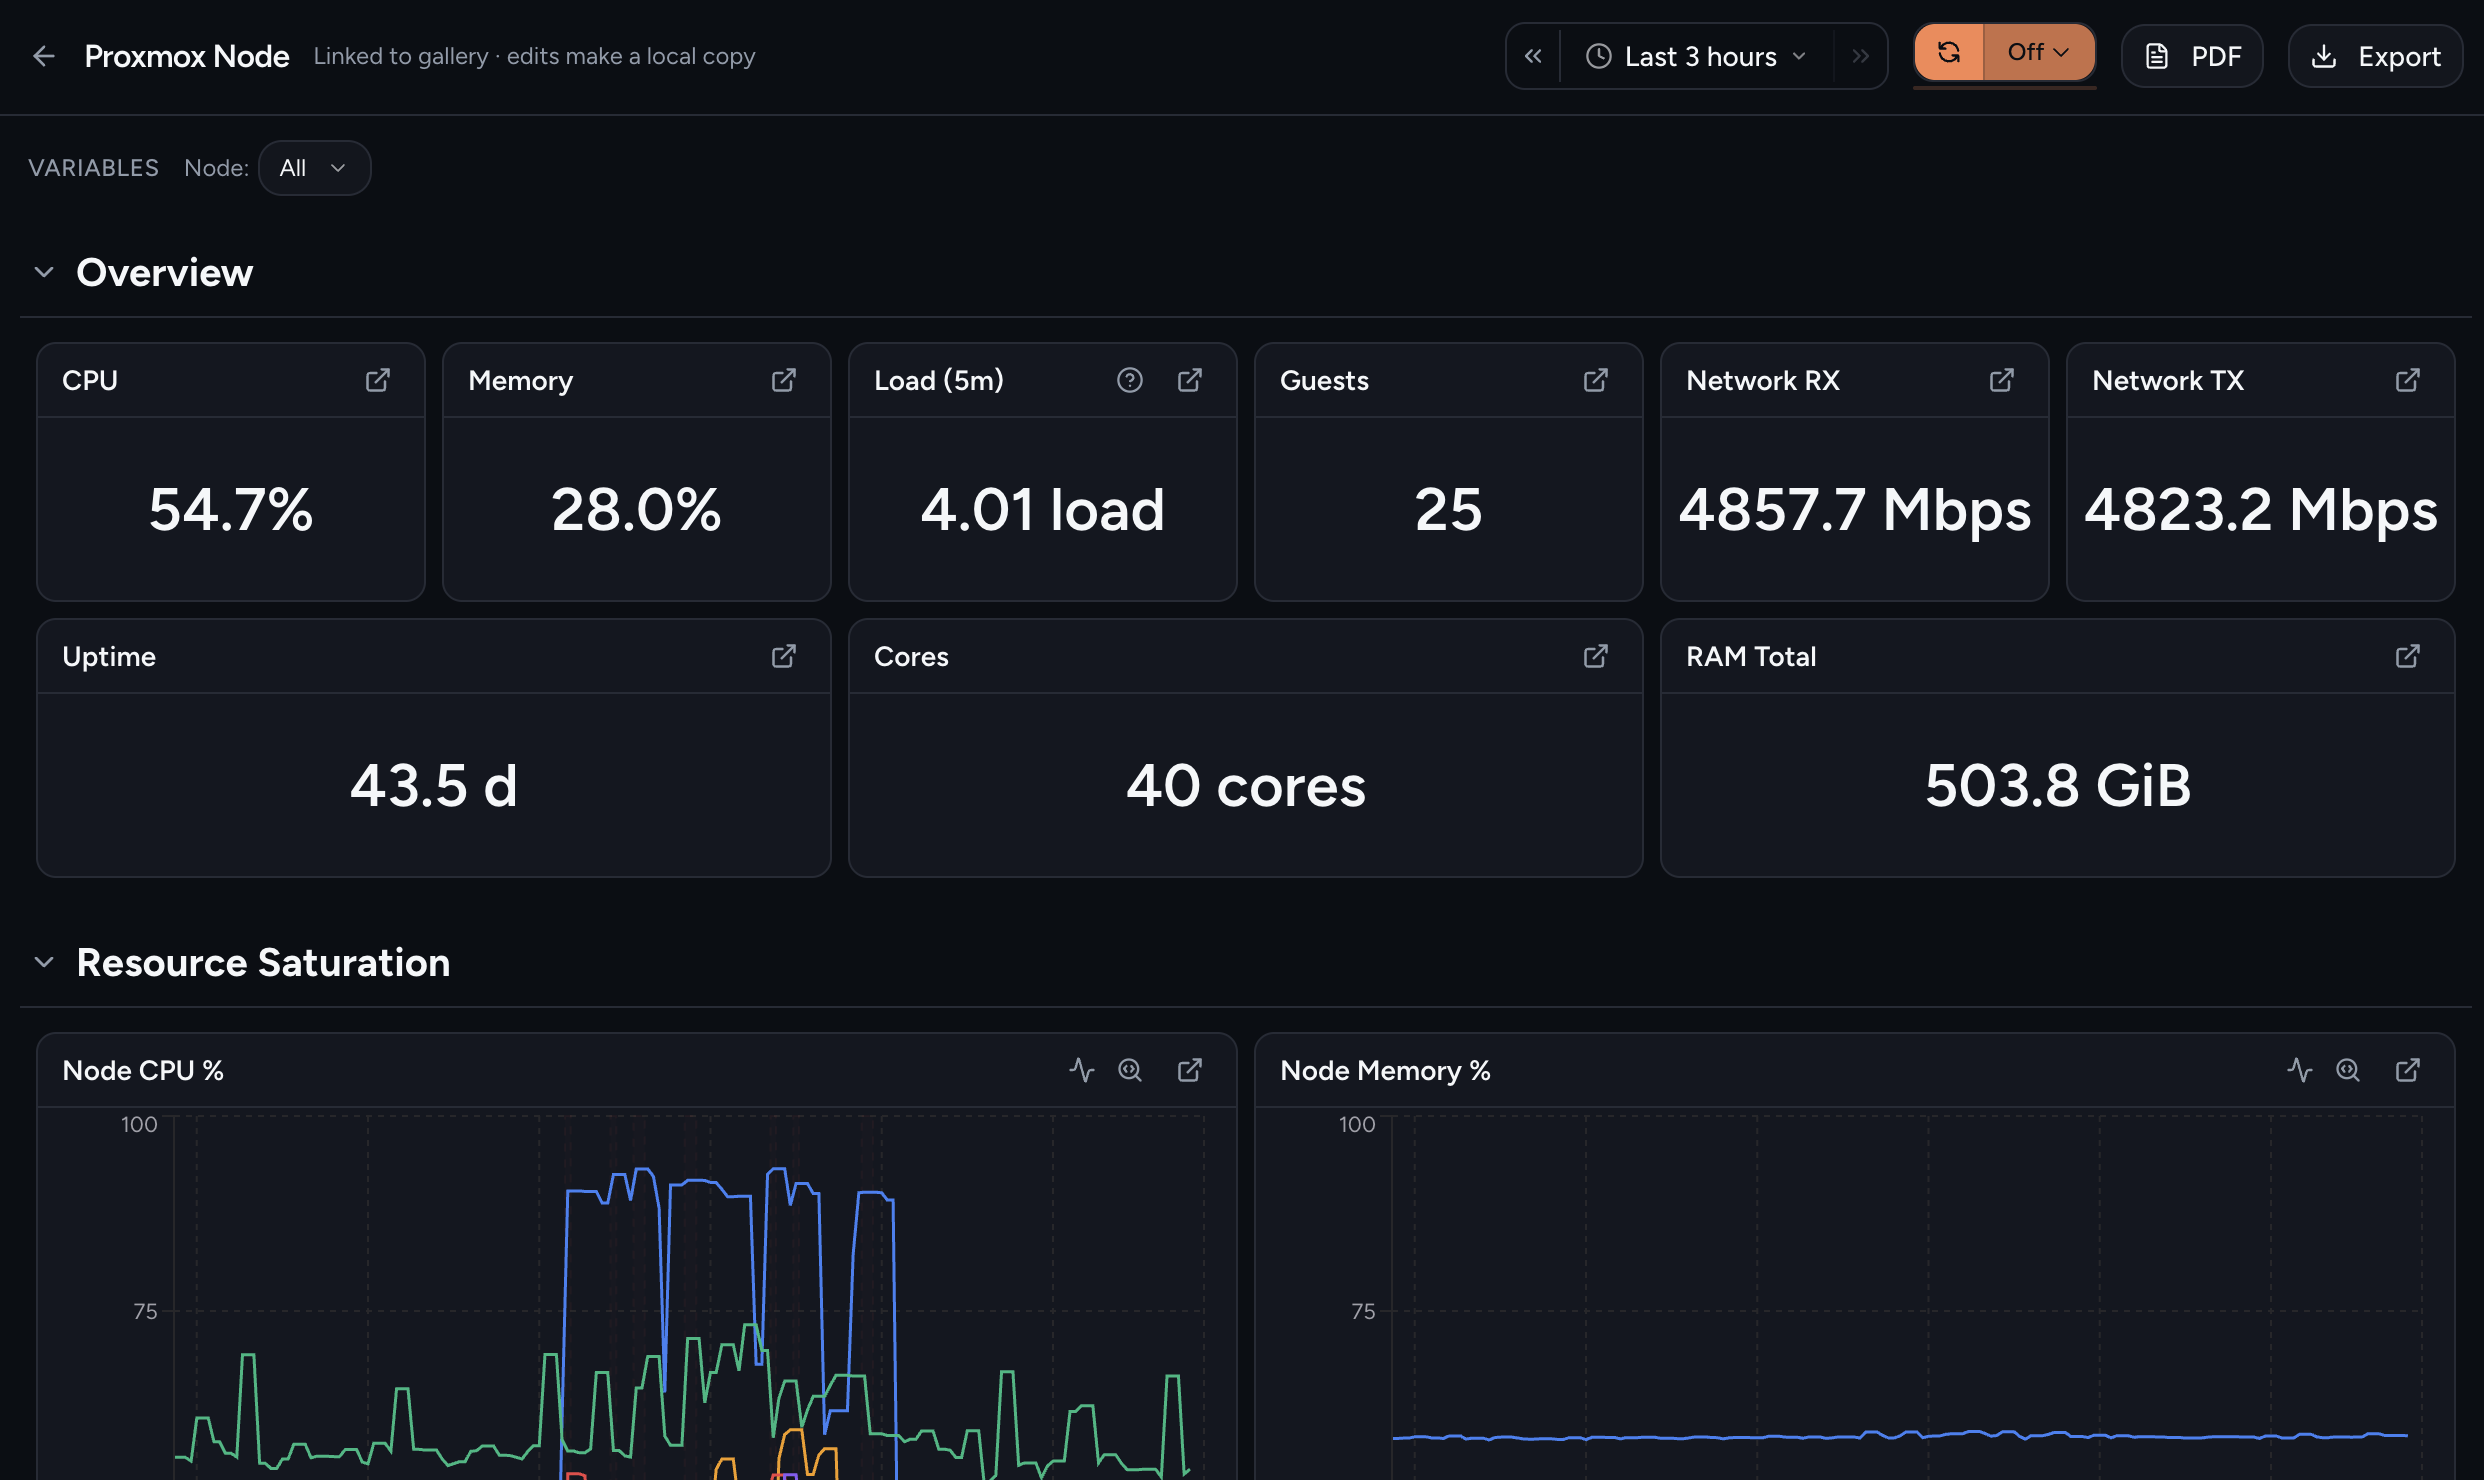
Task: Click the refresh dashboard icon
Action: [x=1949, y=52]
